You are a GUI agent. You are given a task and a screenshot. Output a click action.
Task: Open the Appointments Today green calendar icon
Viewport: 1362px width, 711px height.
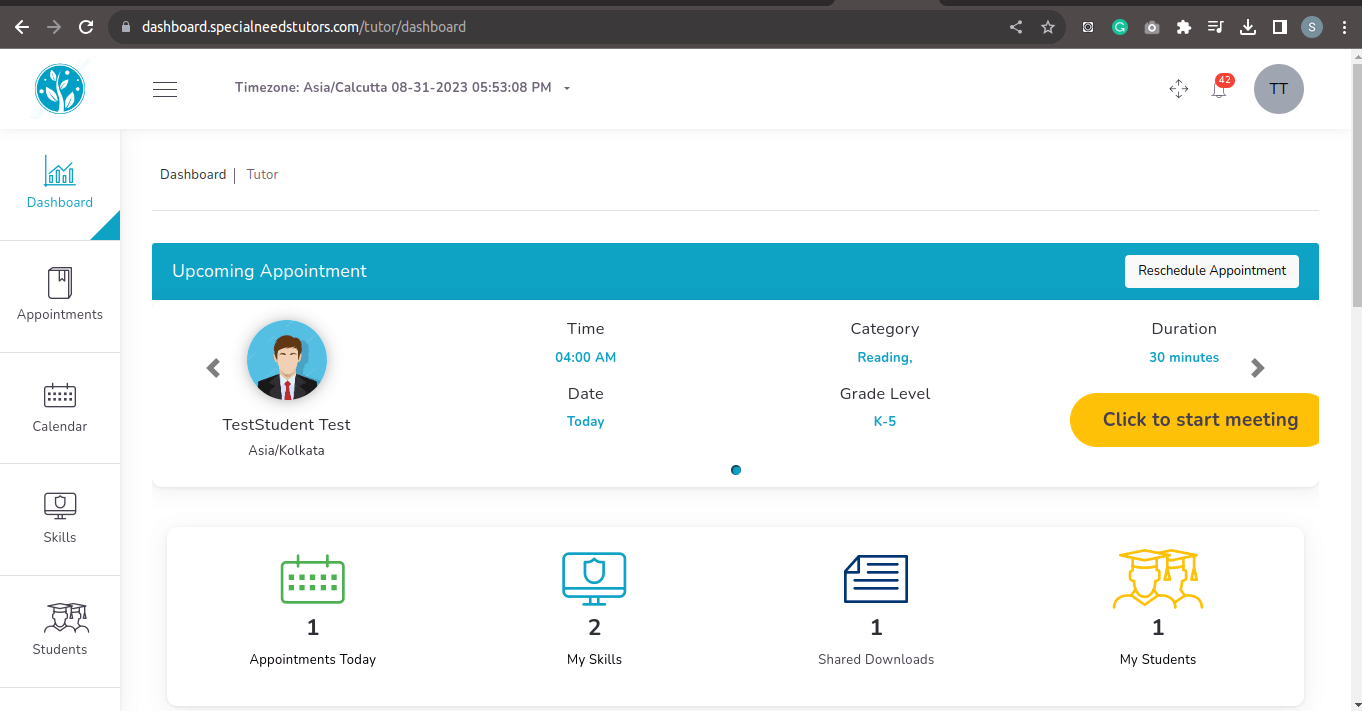[312, 579]
